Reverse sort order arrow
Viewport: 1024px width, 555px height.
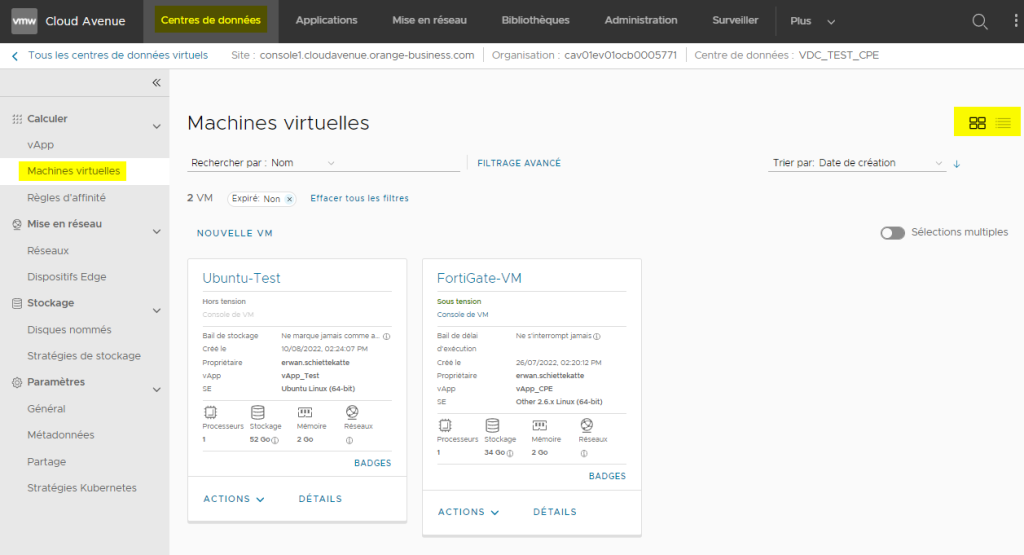pyautogui.click(x=957, y=164)
